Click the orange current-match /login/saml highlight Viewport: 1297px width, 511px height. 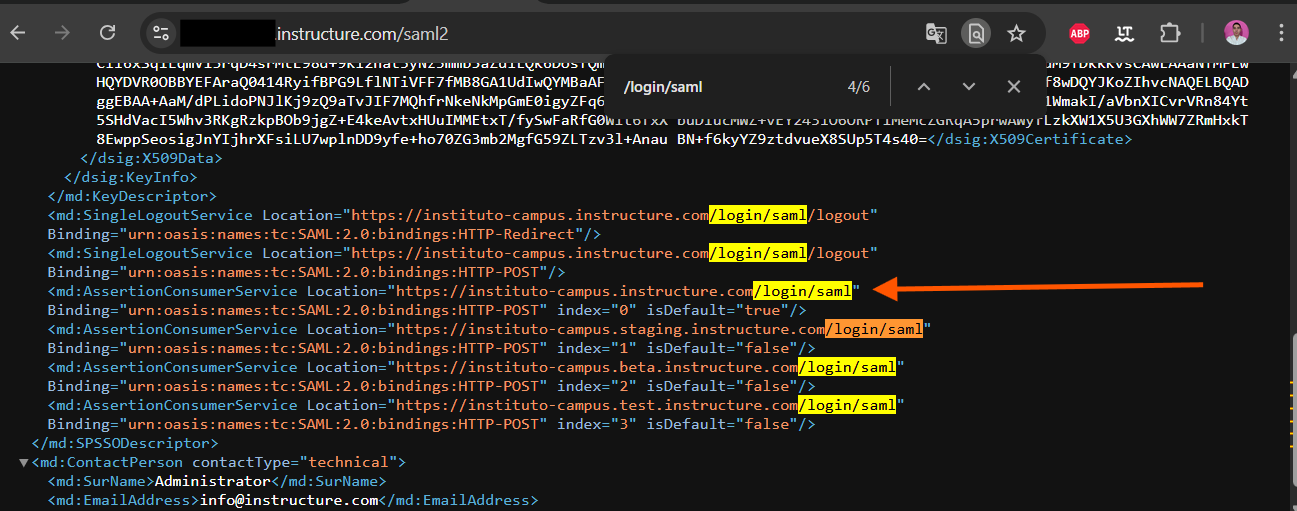[875, 329]
